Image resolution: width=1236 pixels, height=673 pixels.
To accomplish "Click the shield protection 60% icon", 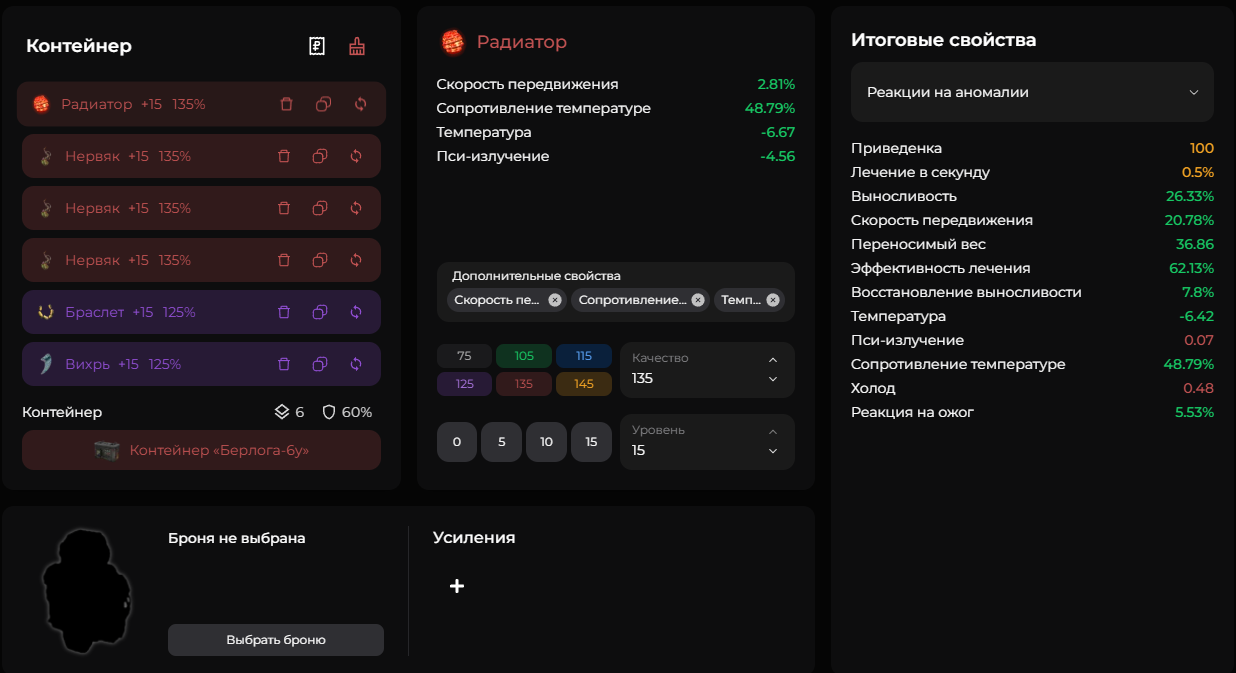I will pyautogui.click(x=328, y=412).
